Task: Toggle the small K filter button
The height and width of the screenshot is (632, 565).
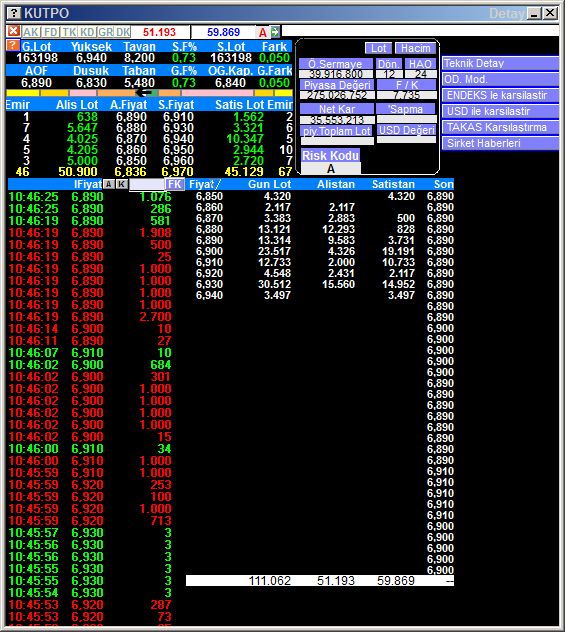Action: (x=121, y=184)
